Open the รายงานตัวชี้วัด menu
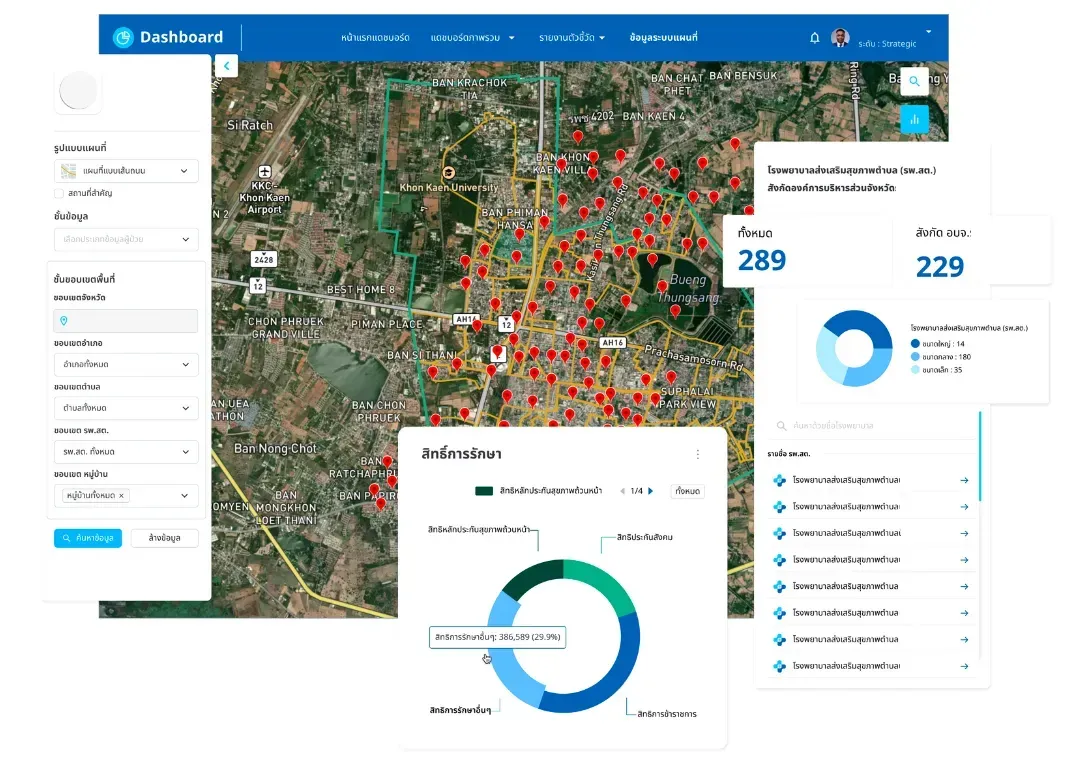The image size is (1076, 771). tap(572, 38)
